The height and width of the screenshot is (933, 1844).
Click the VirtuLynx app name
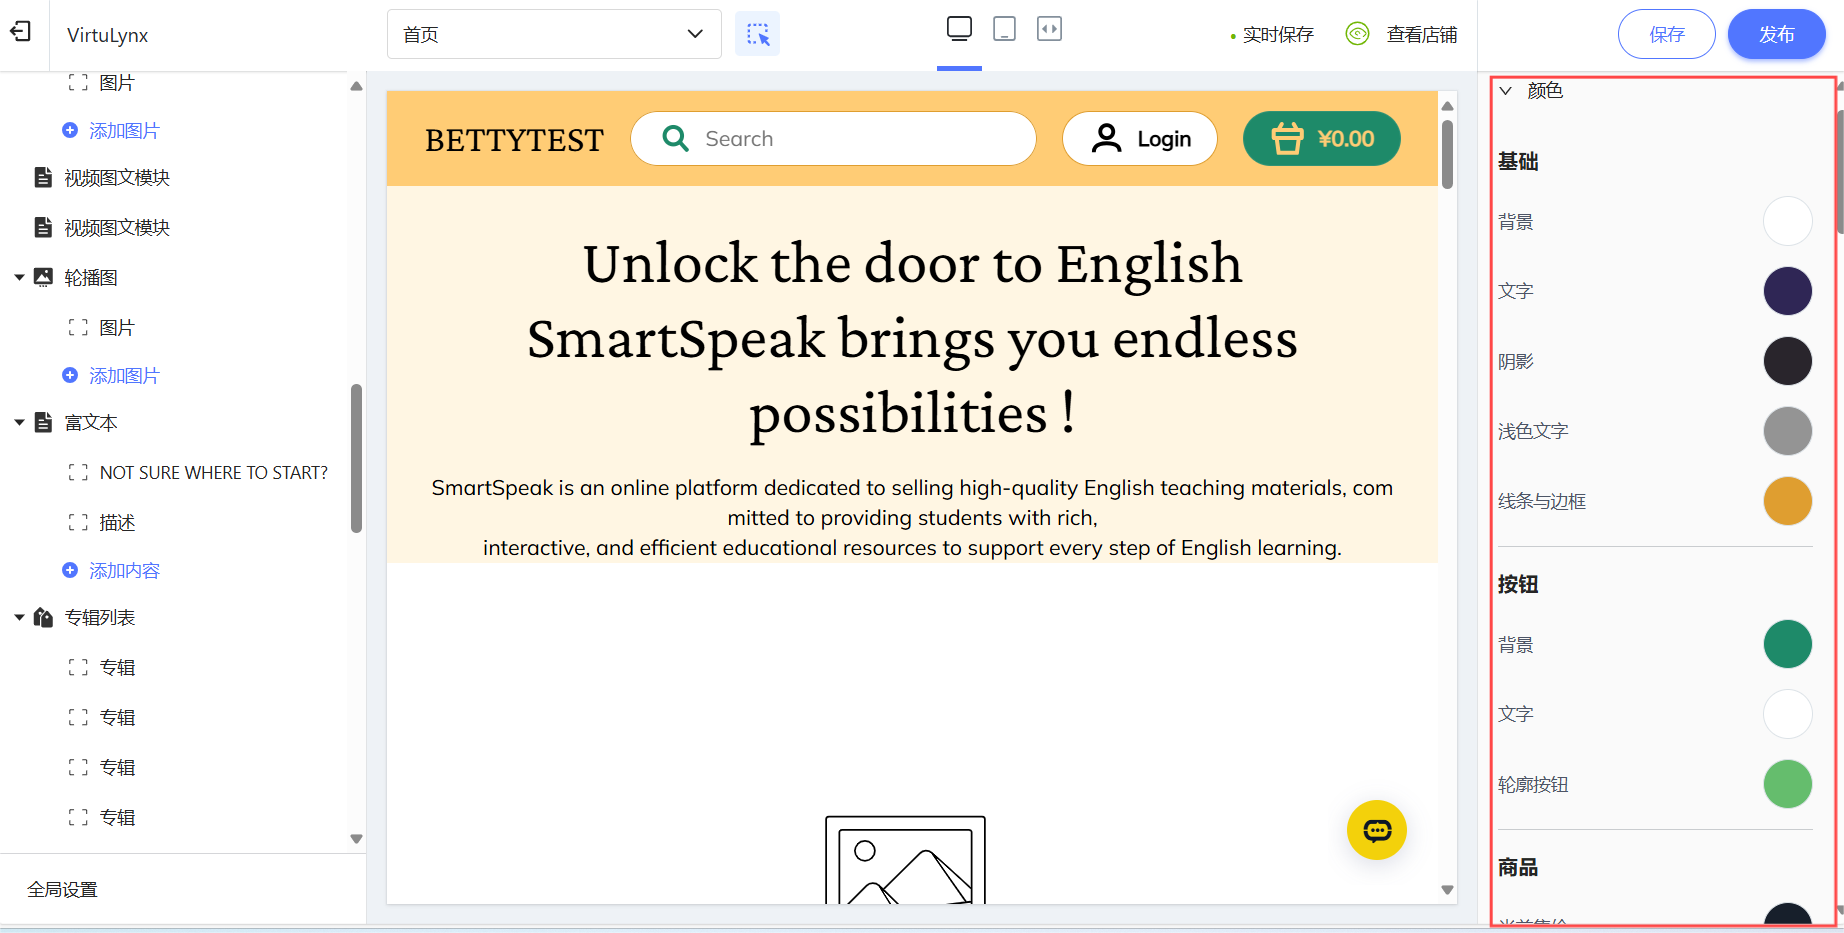107,35
